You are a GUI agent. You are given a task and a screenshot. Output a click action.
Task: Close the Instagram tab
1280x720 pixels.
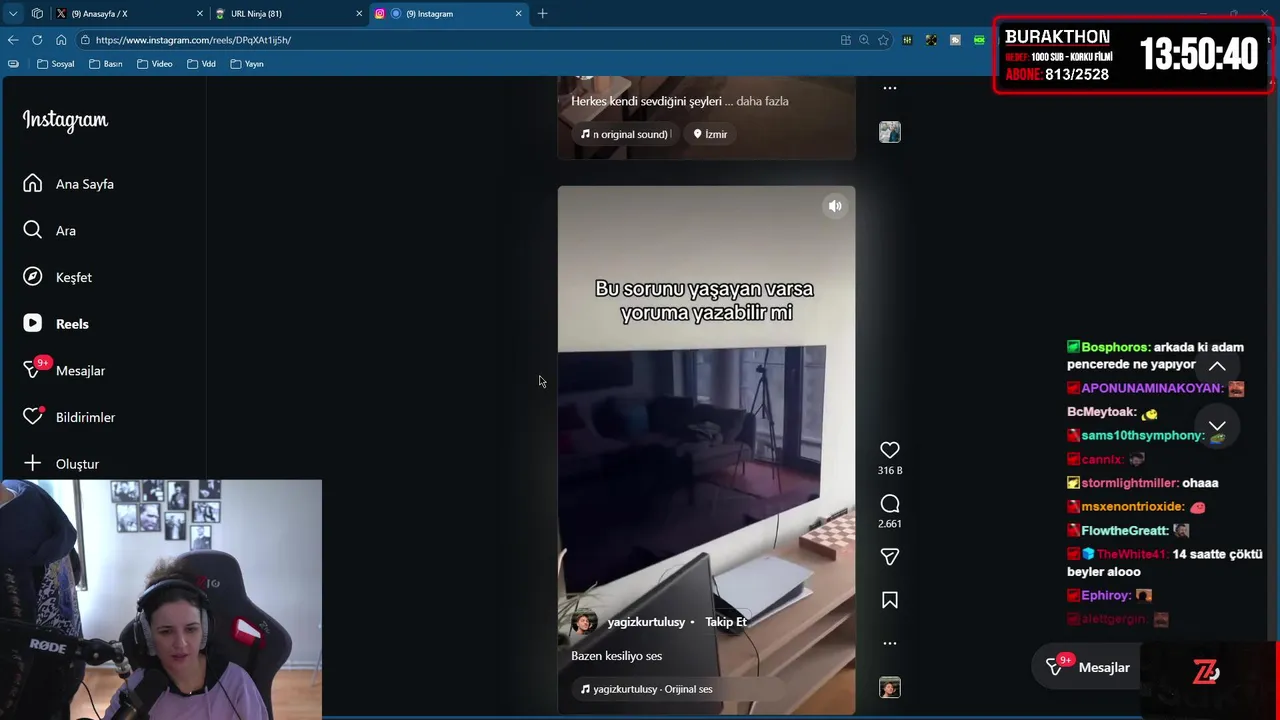[519, 14]
